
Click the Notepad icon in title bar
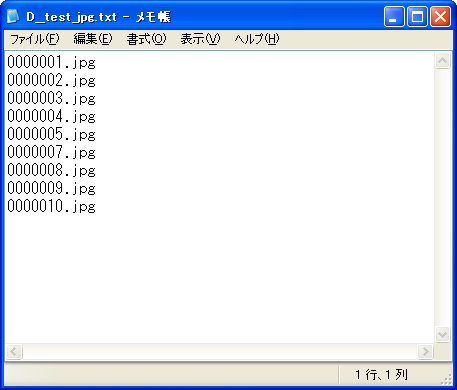pyautogui.click(x=13, y=16)
